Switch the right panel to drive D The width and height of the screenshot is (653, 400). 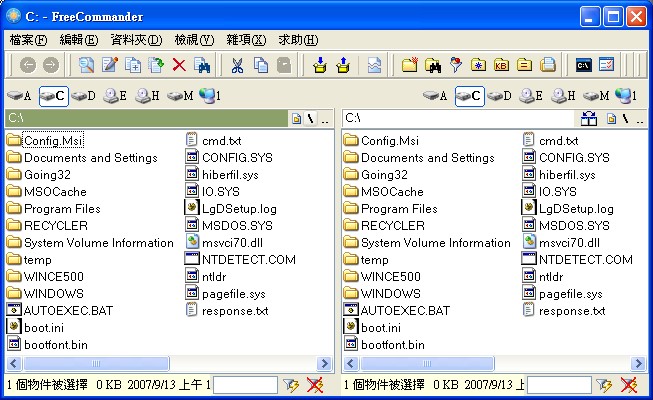(x=499, y=96)
